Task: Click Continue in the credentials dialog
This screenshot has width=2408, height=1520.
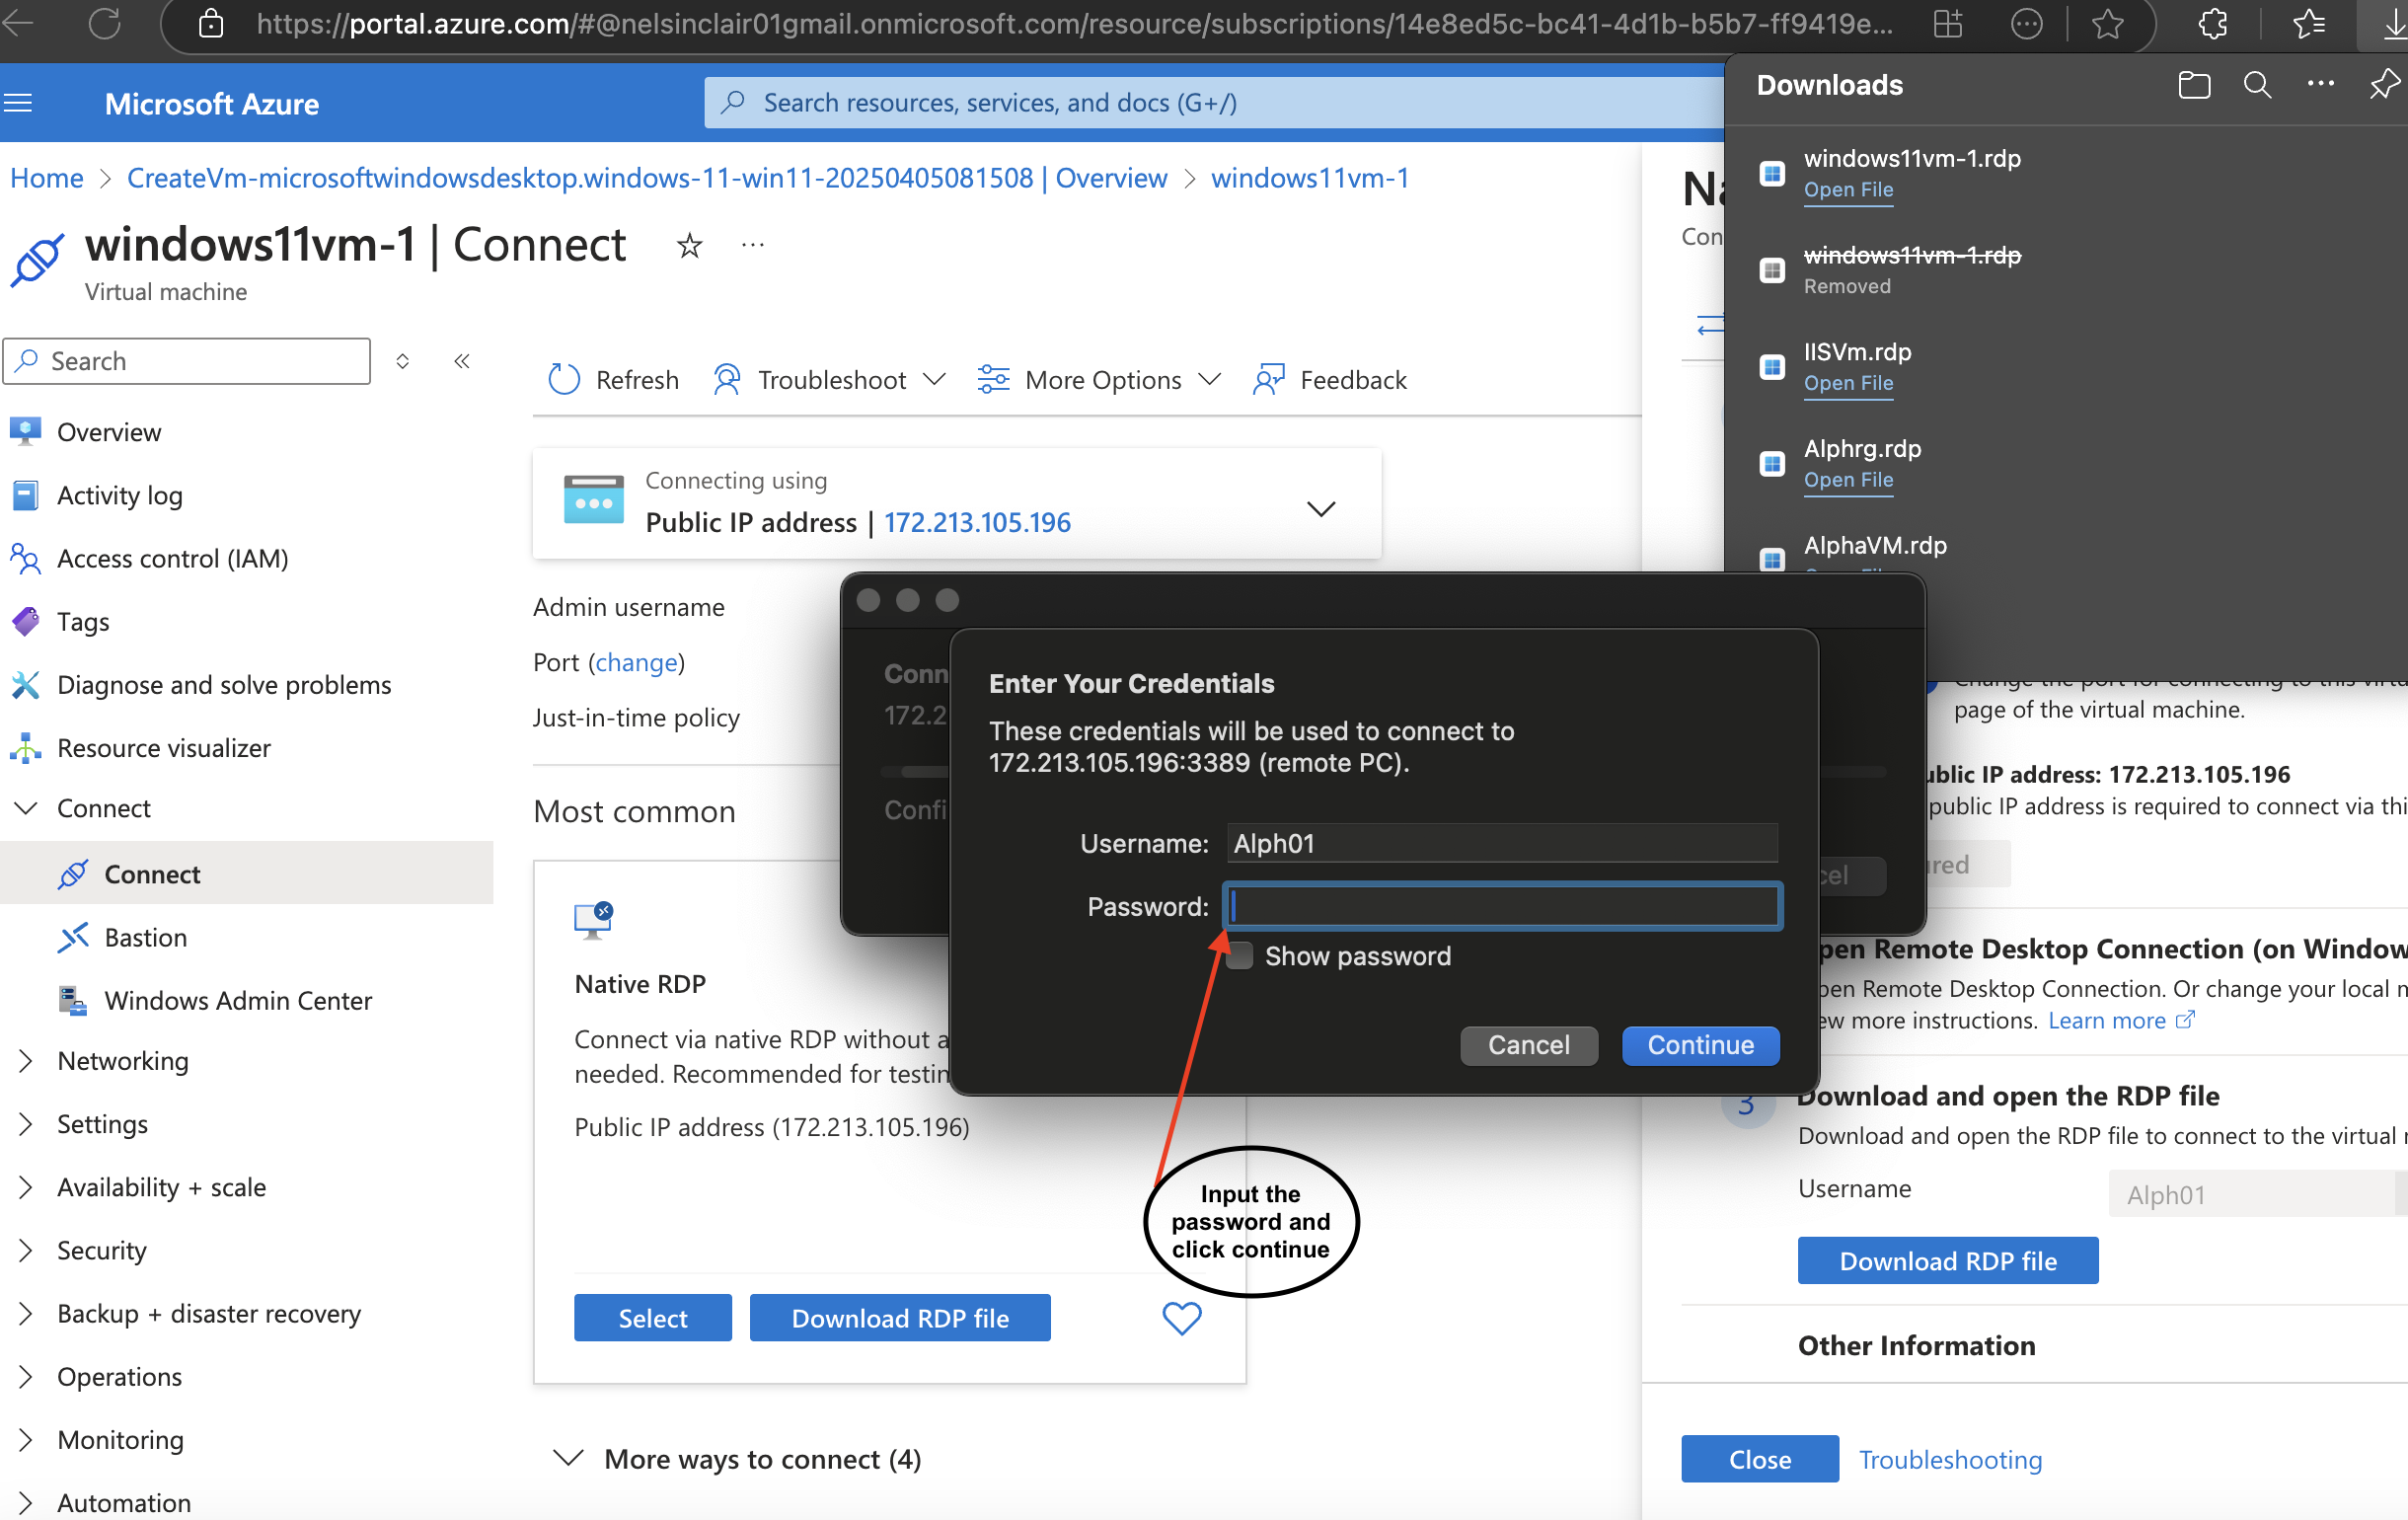Action: (1700, 1045)
